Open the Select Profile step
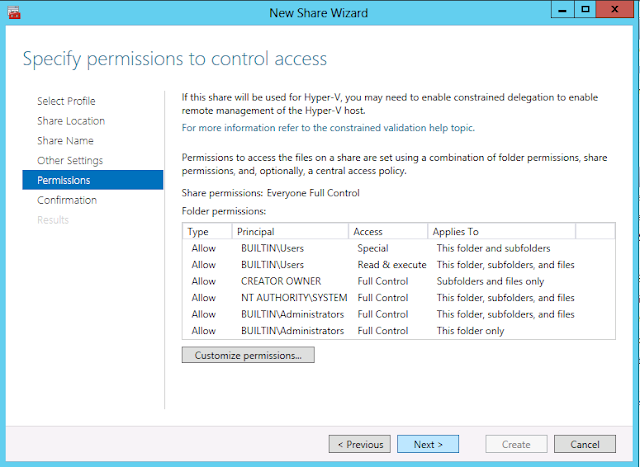The height and width of the screenshot is (467, 640). [x=66, y=101]
